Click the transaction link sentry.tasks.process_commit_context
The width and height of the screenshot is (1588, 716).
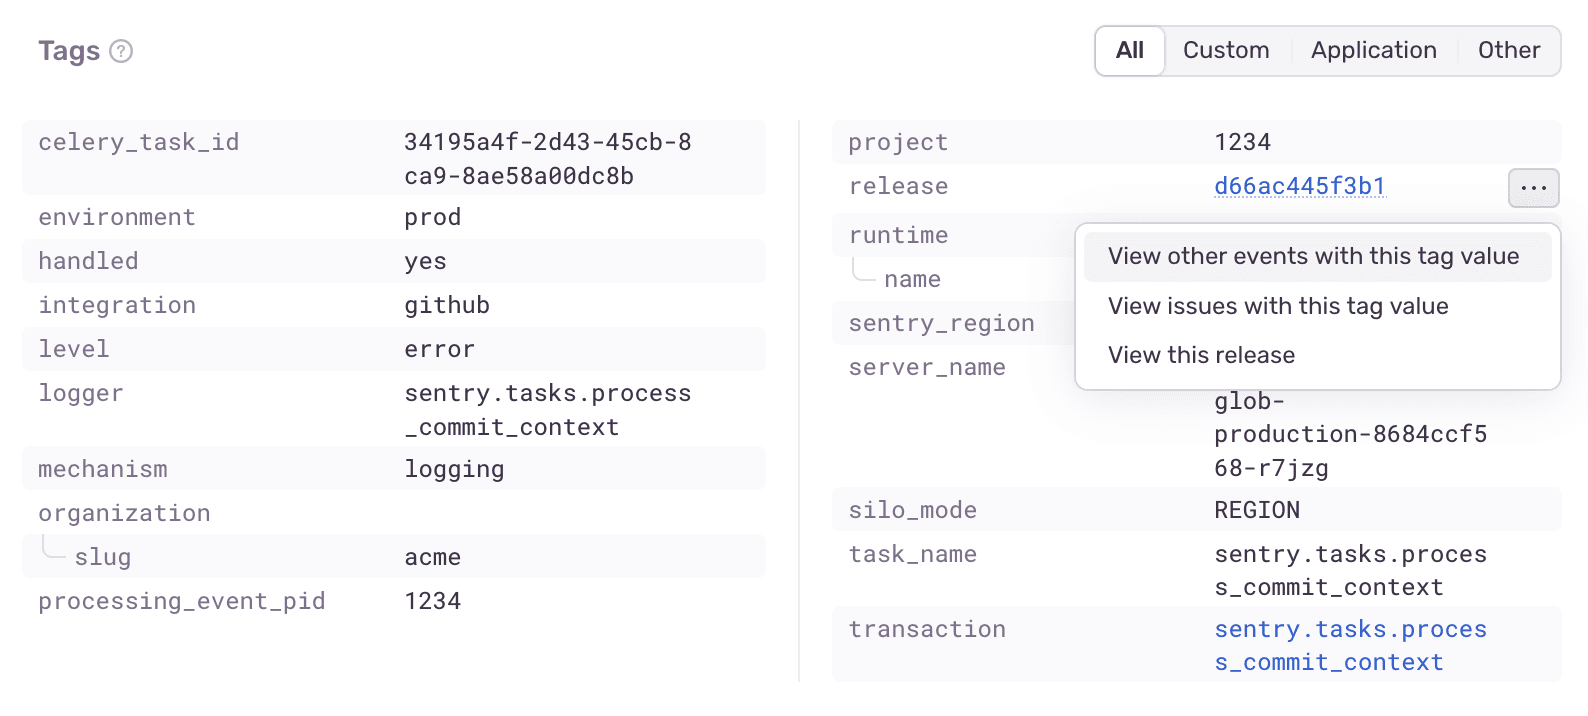(1350, 645)
